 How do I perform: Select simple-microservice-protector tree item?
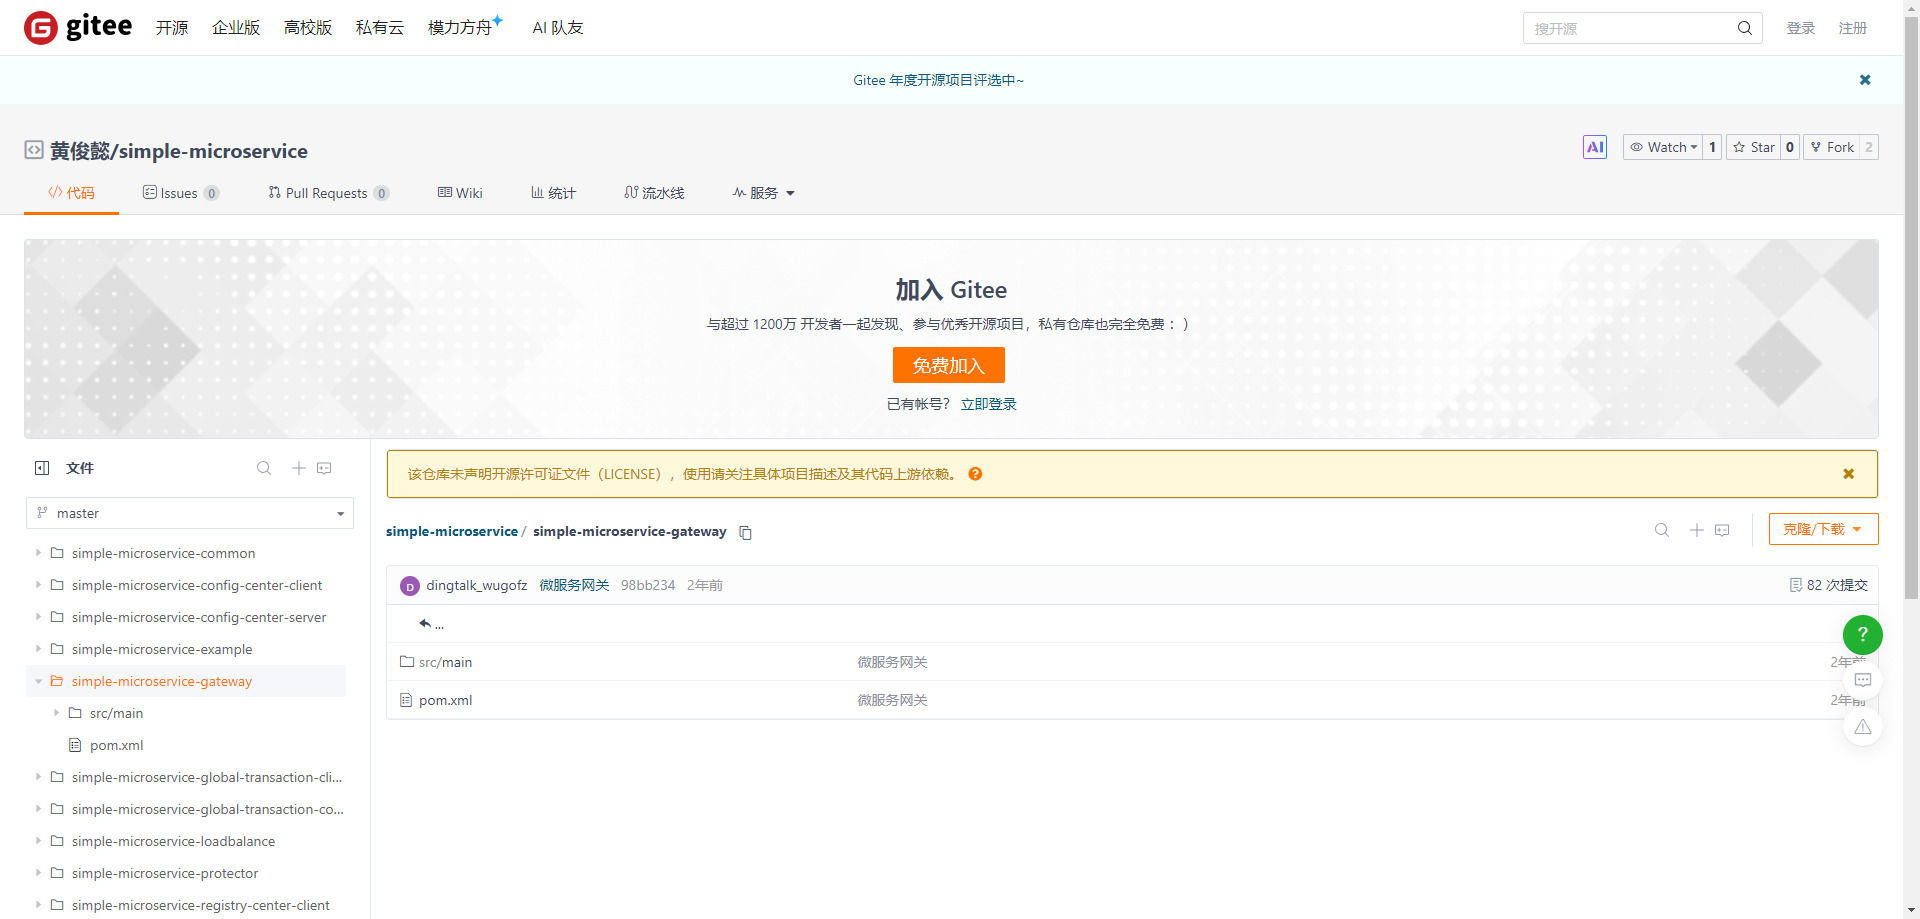(x=164, y=873)
